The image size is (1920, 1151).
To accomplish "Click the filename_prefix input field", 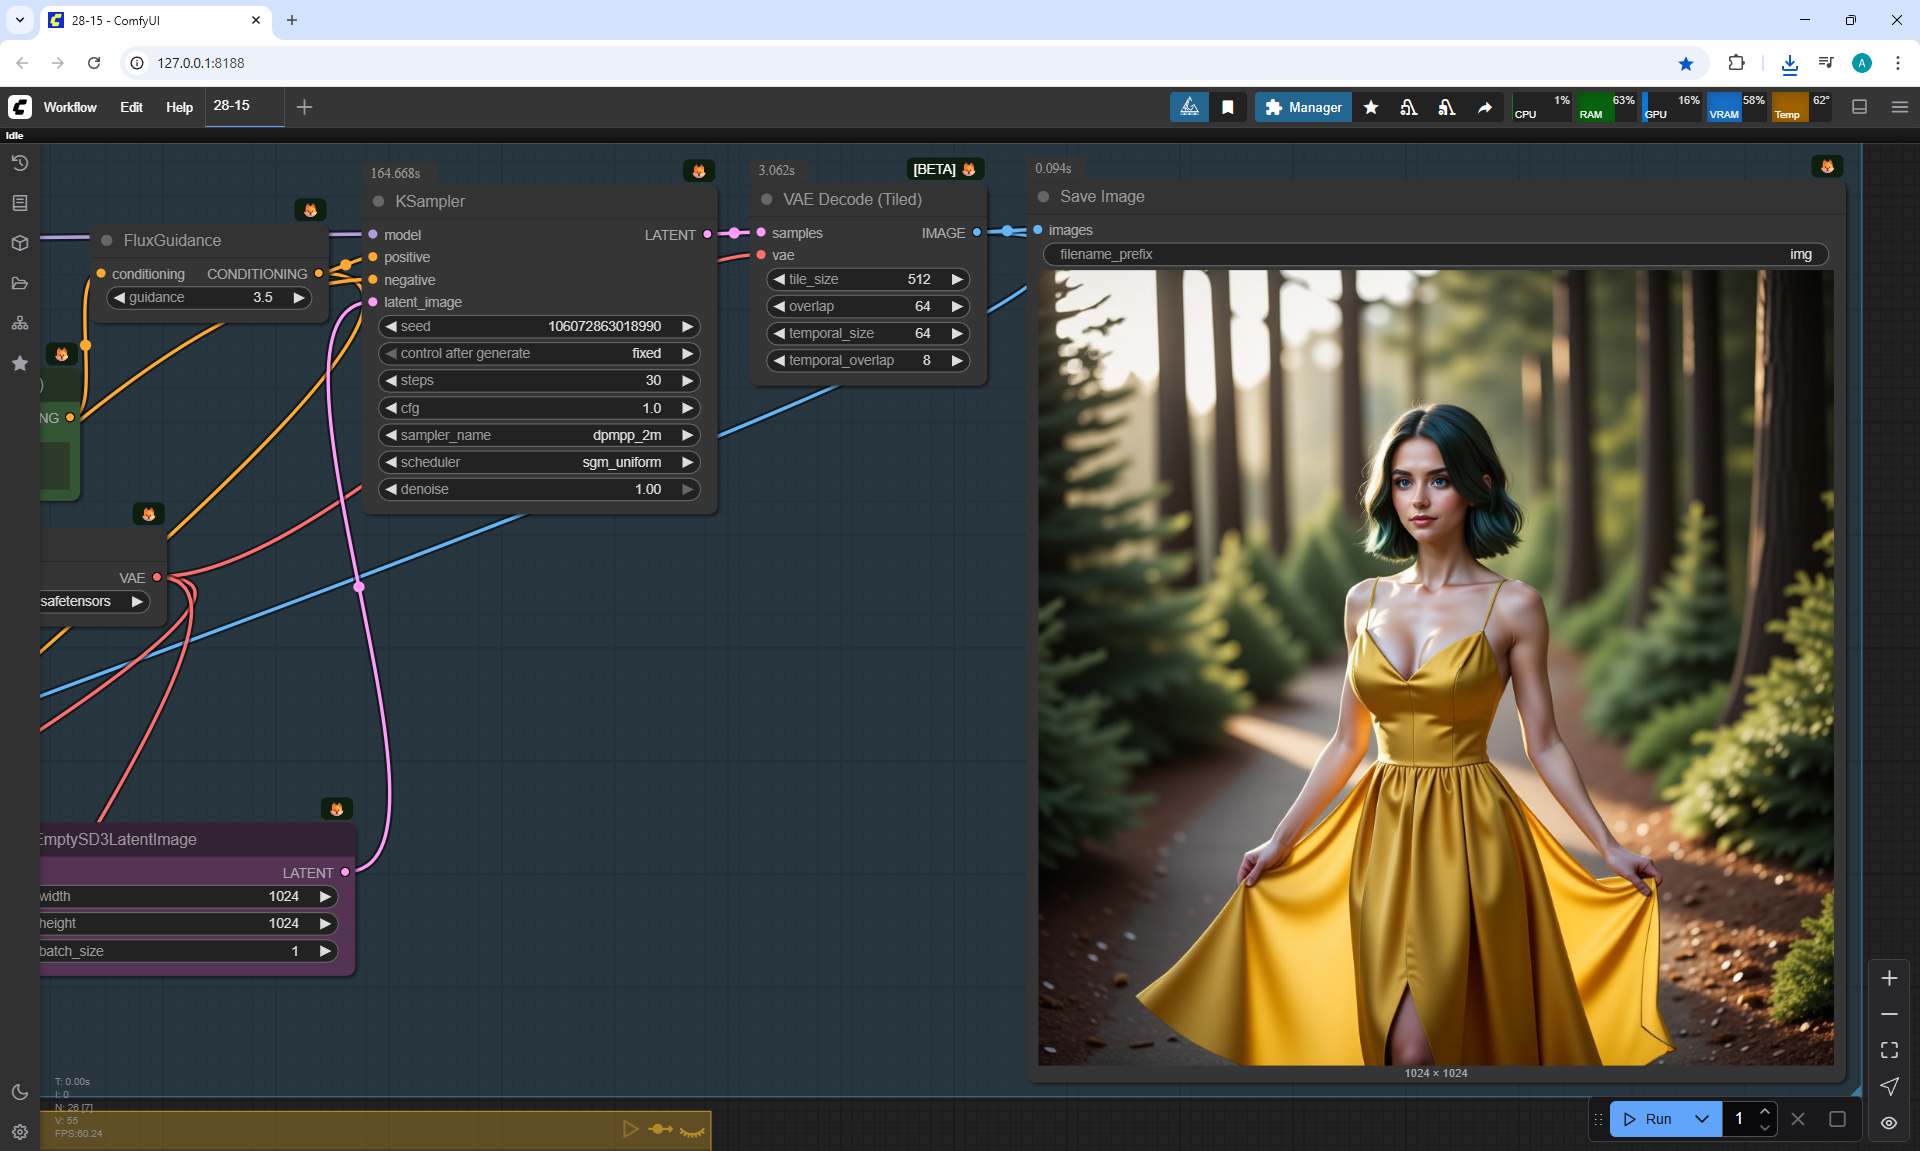I will [x=1435, y=254].
